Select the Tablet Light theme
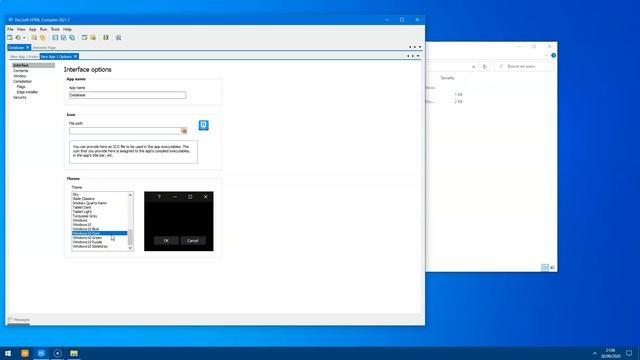Screen dimensions: 640x360 [x=82, y=212]
